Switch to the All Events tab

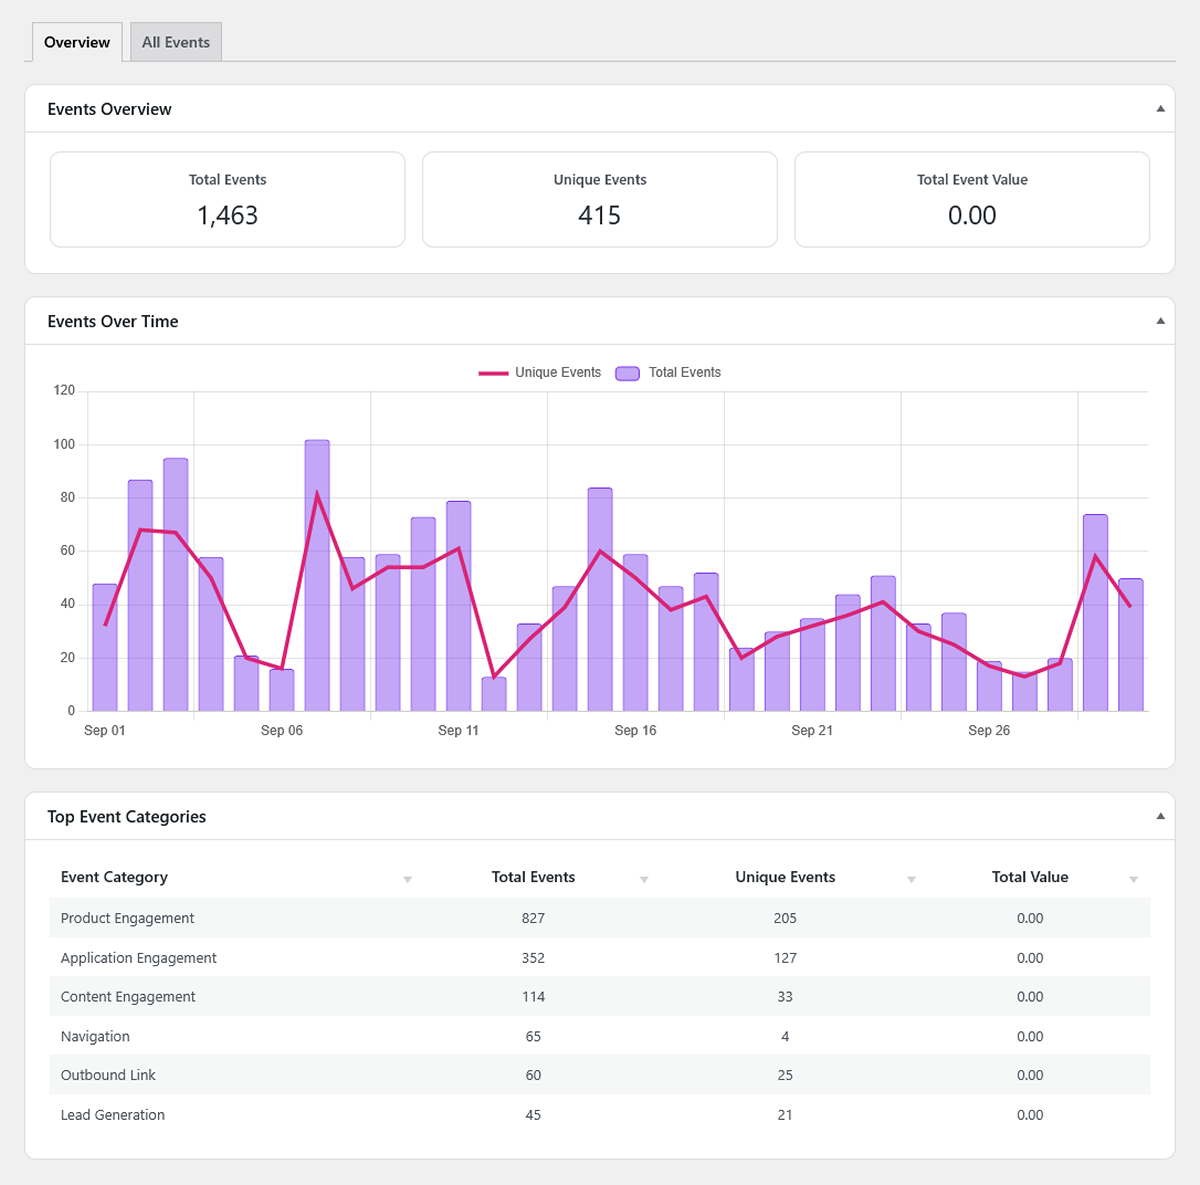coord(176,42)
